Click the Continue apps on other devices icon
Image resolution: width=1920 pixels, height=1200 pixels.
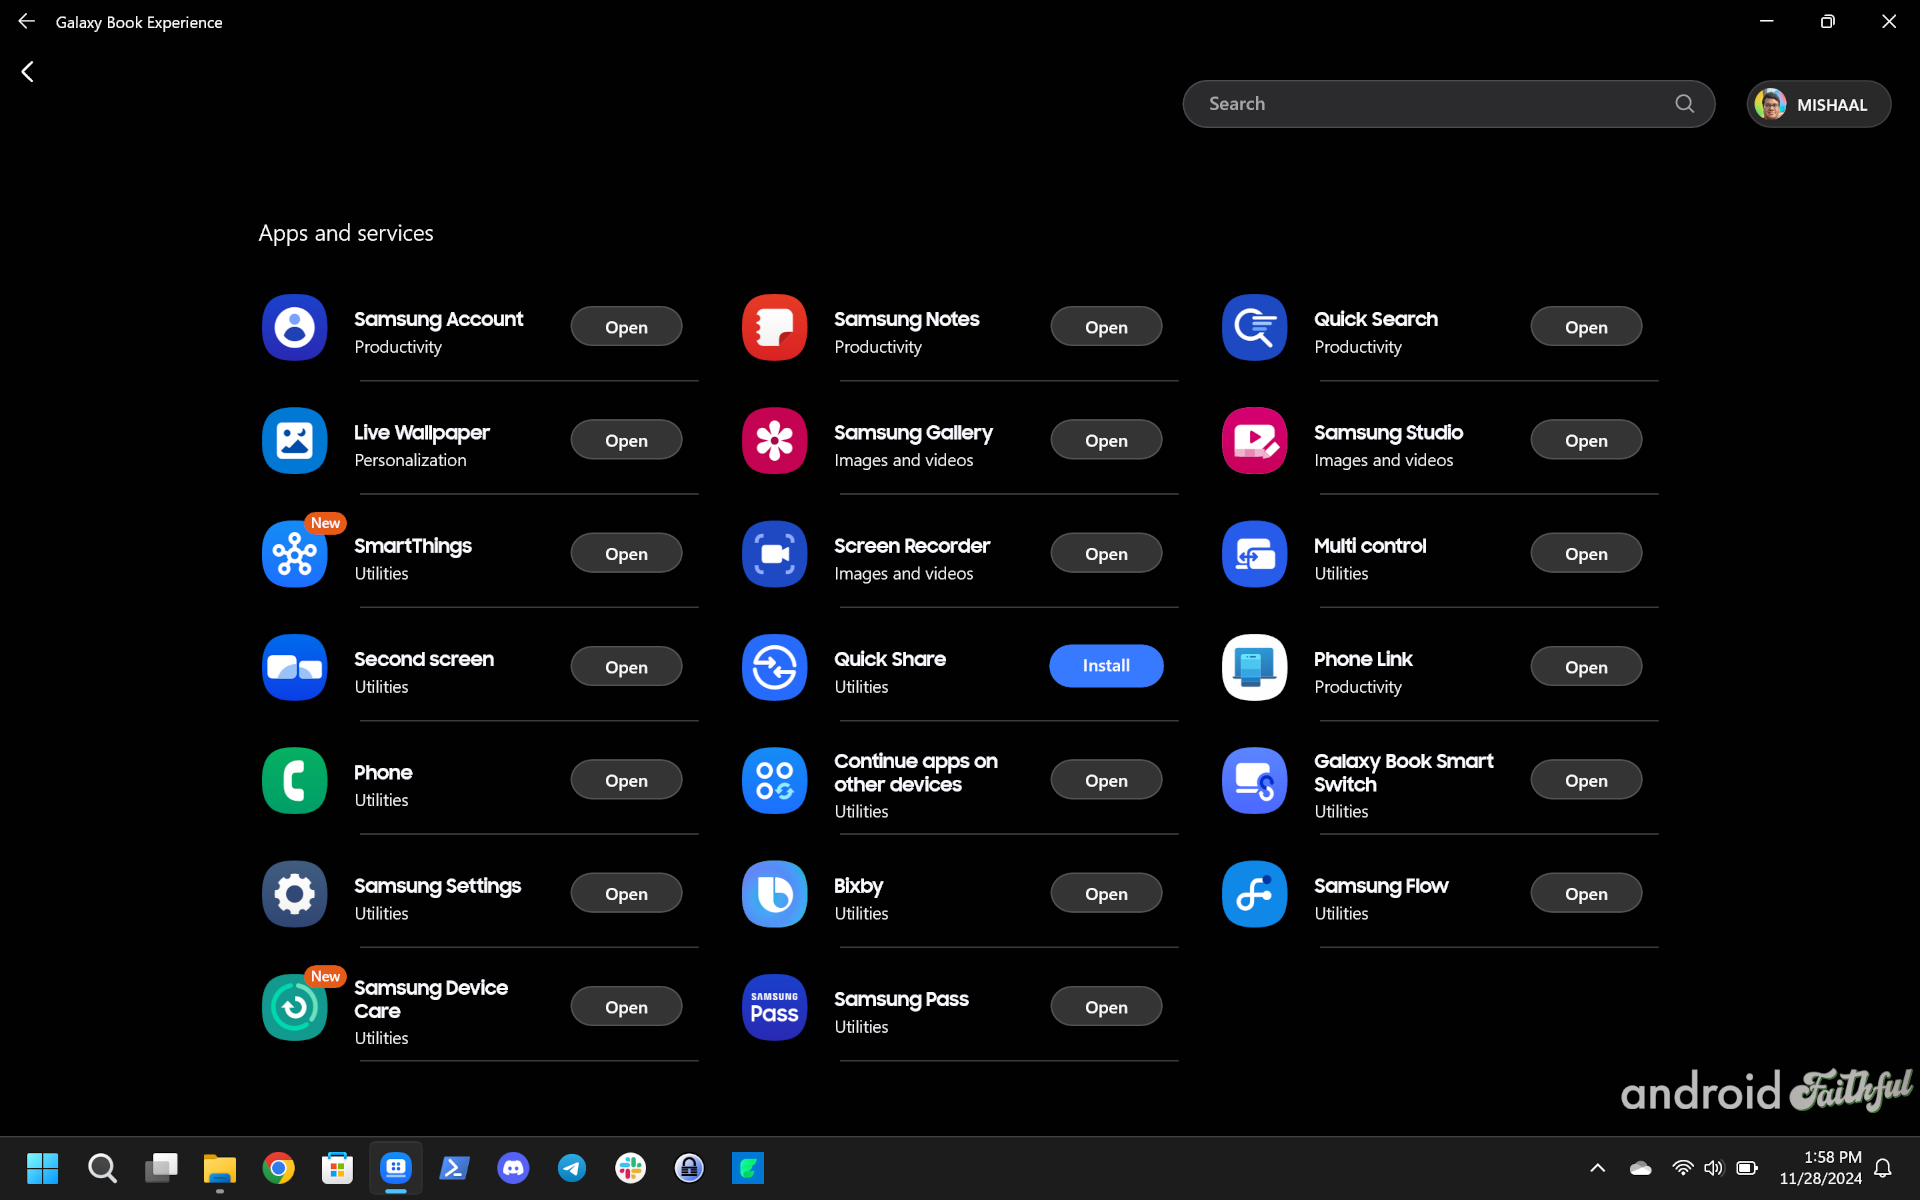pos(774,780)
